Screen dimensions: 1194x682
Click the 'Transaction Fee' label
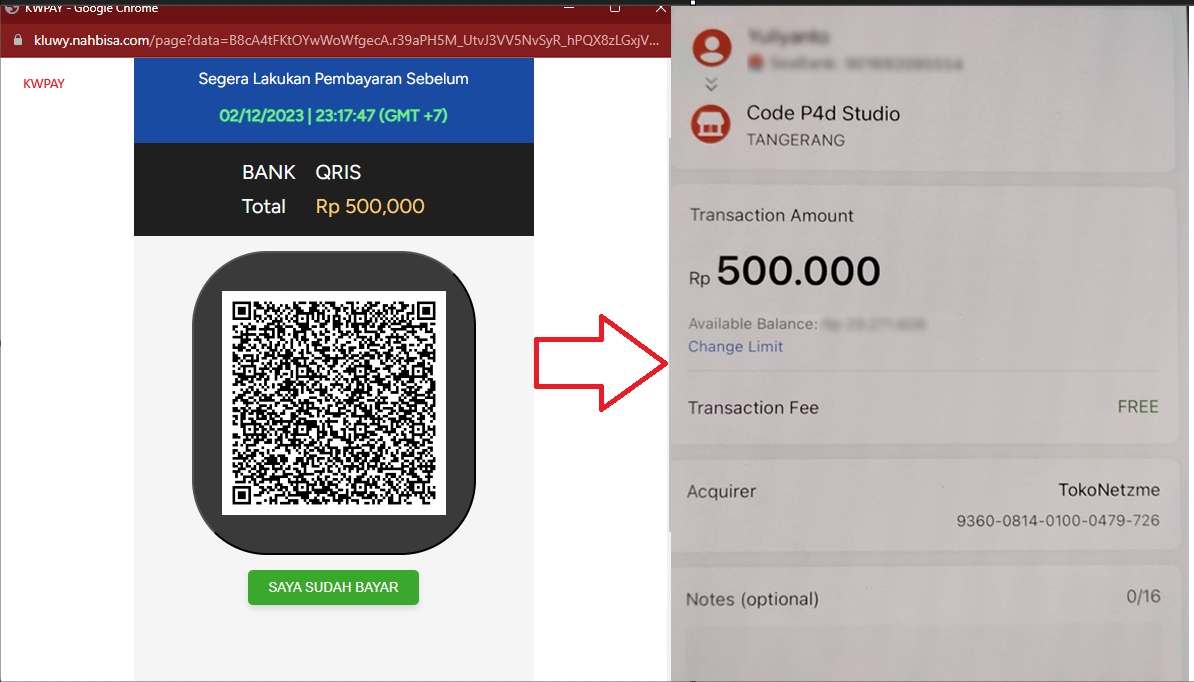click(x=753, y=408)
